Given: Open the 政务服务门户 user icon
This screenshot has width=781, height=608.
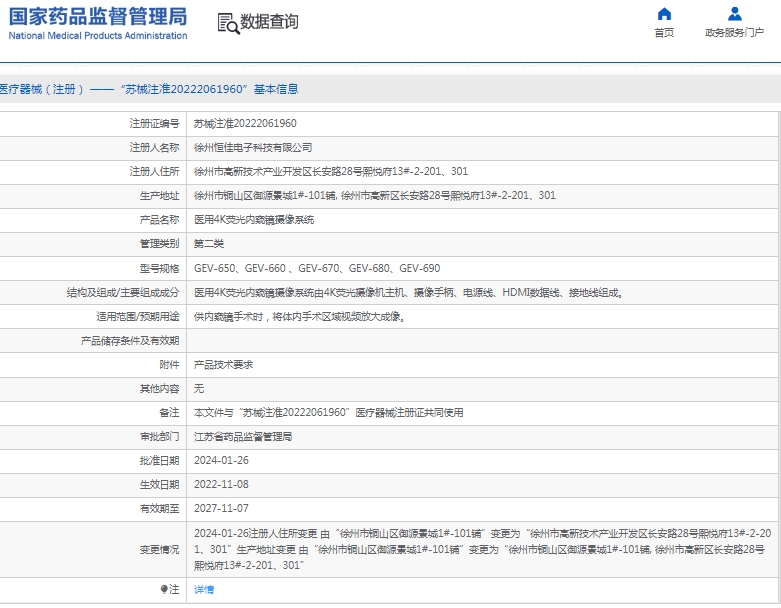Looking at the screenshot, I should point(735,13).
